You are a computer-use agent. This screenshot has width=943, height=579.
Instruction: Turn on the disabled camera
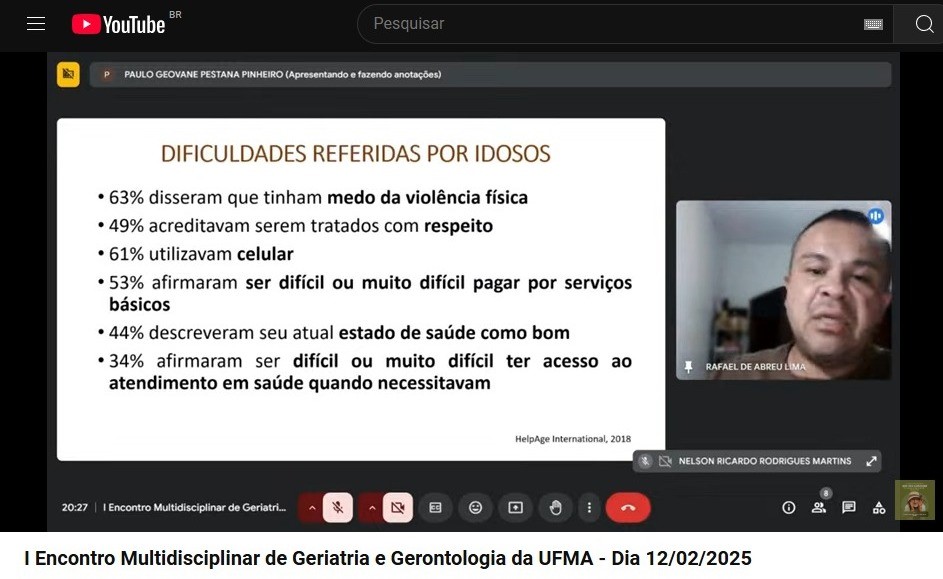(x=396, y=507)
